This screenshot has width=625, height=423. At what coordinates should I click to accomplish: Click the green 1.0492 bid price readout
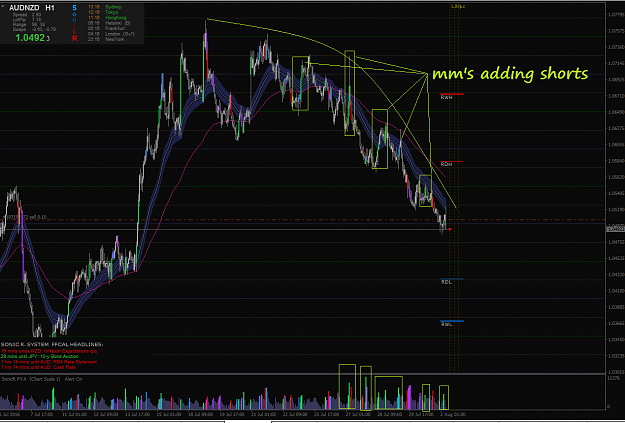coord(30,37)
